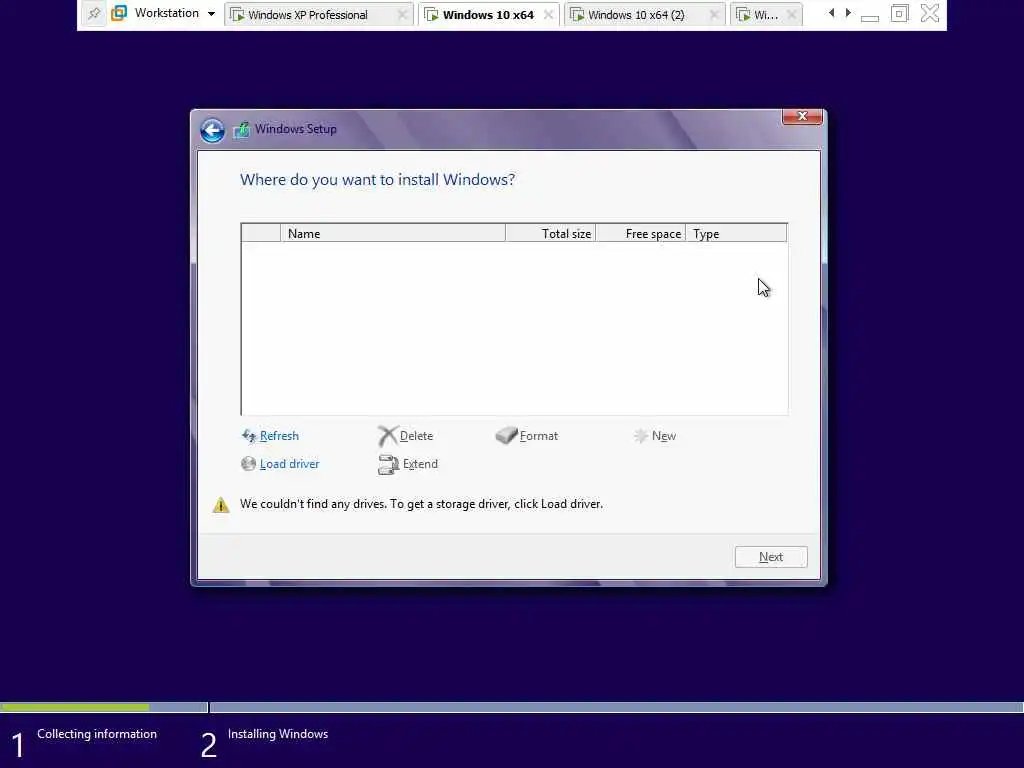Click the Delete X icon

[x=387, y=436]
